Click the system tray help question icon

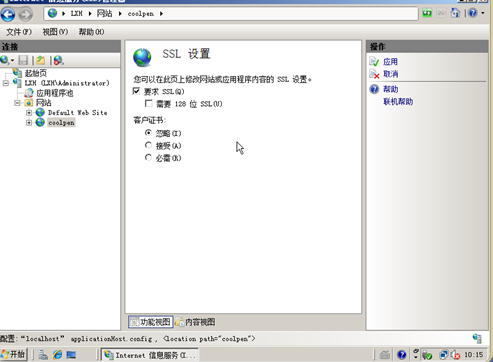[402, 355]
